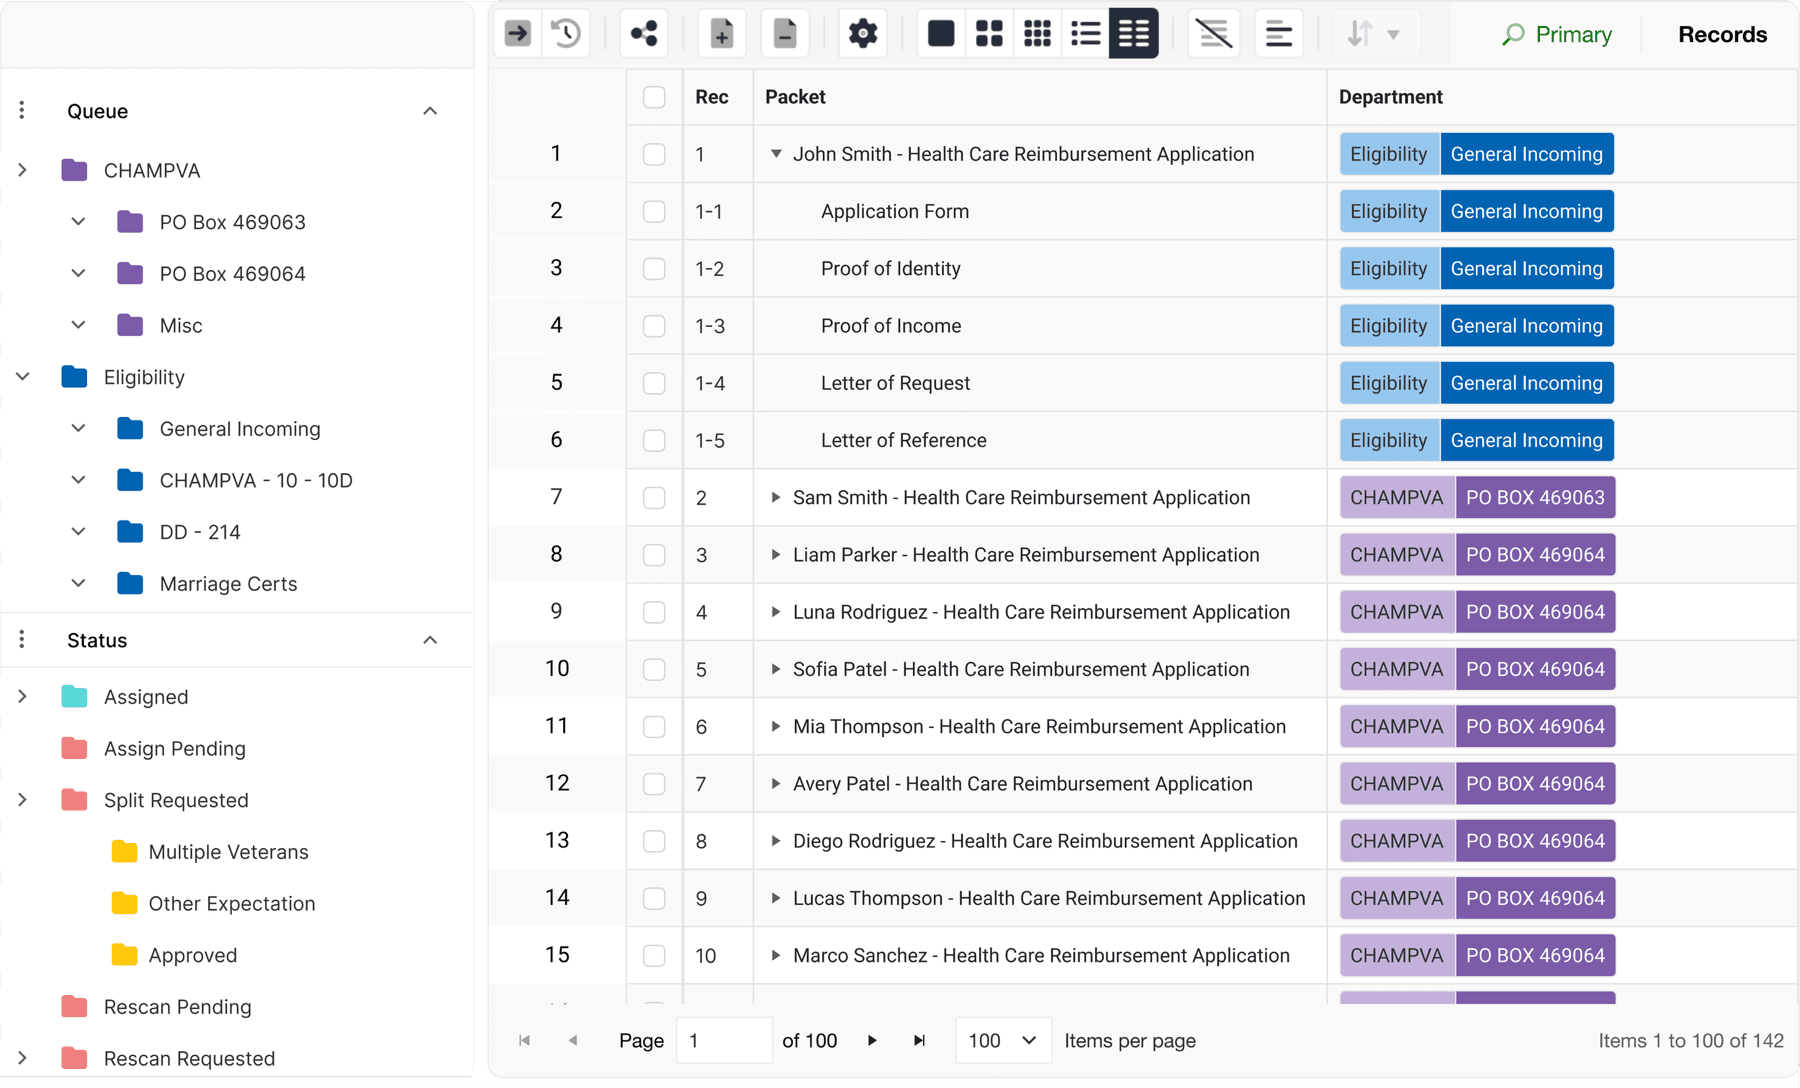Click the forward arrow toolbar icon
The width and height of the screenshot is (1800, 1088).
point(518,34)
